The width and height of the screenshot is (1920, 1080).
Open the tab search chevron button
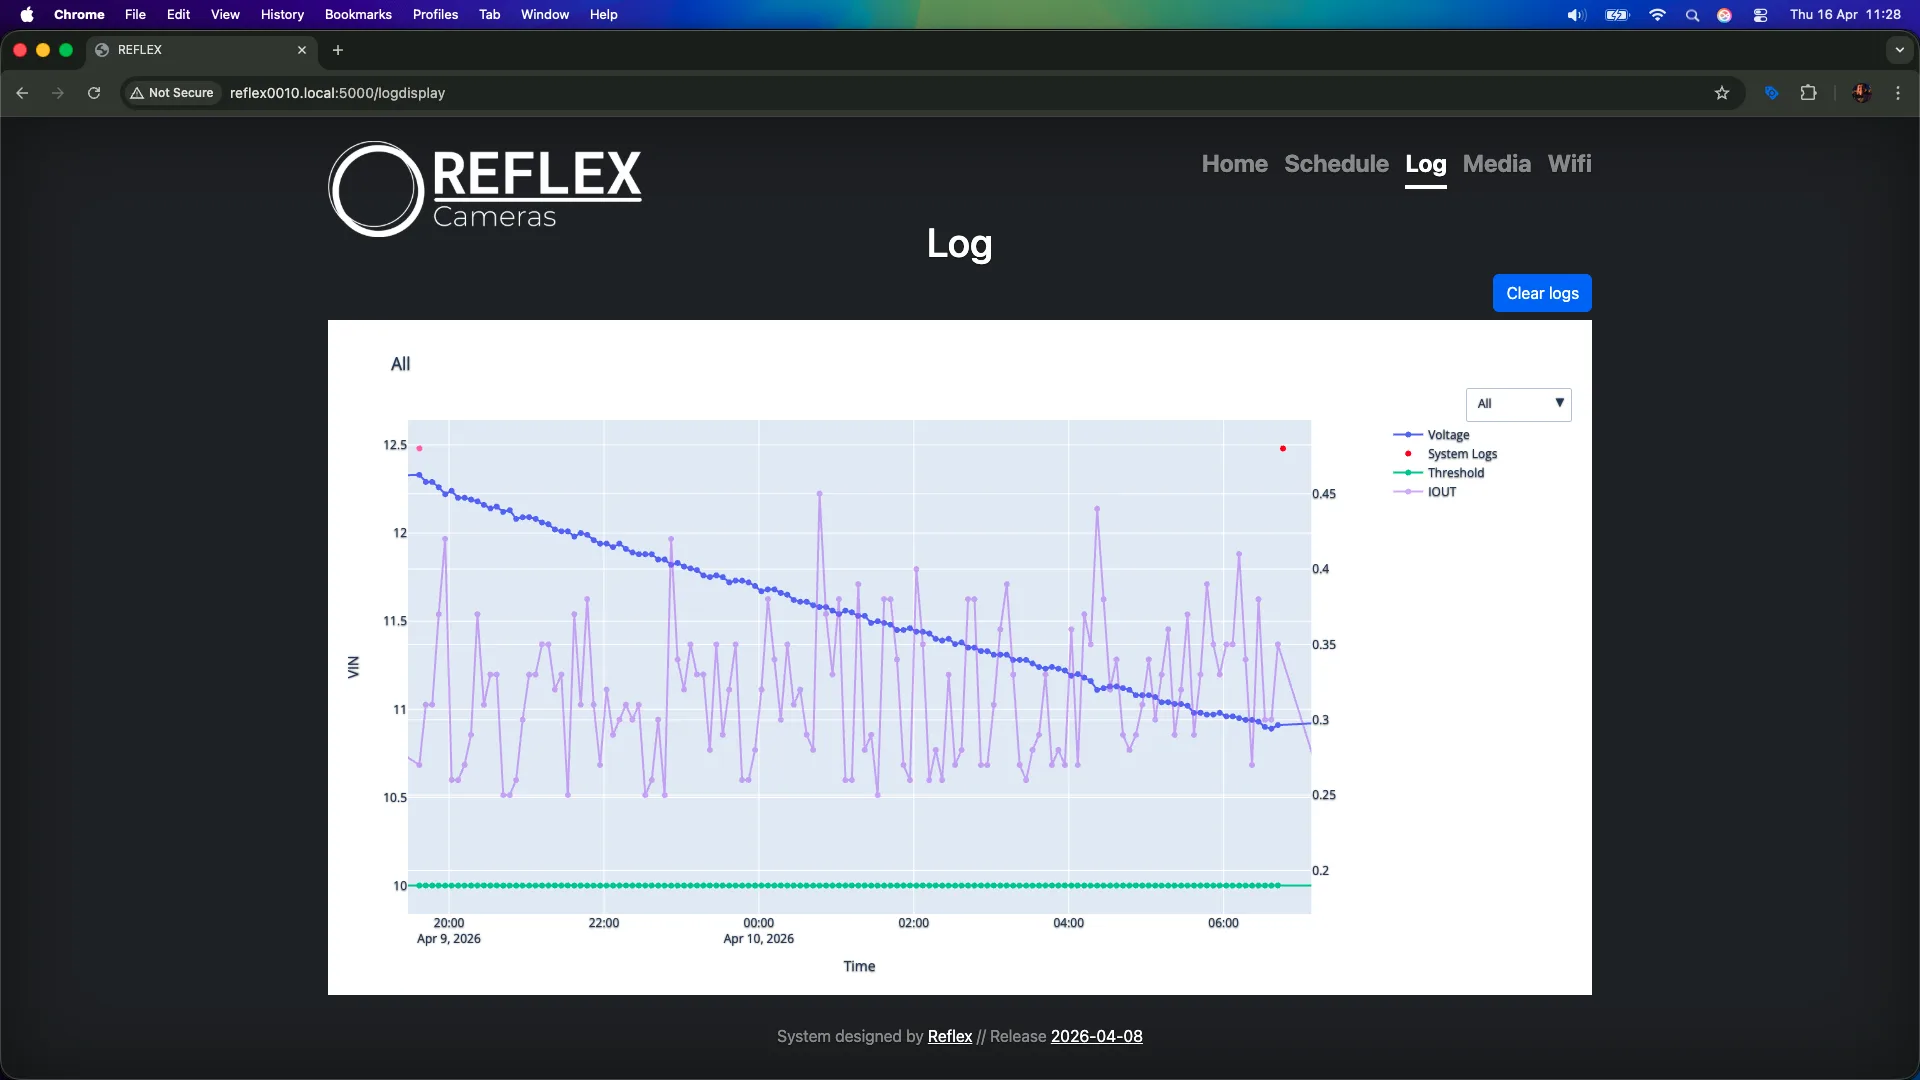tap(1899, 50)
